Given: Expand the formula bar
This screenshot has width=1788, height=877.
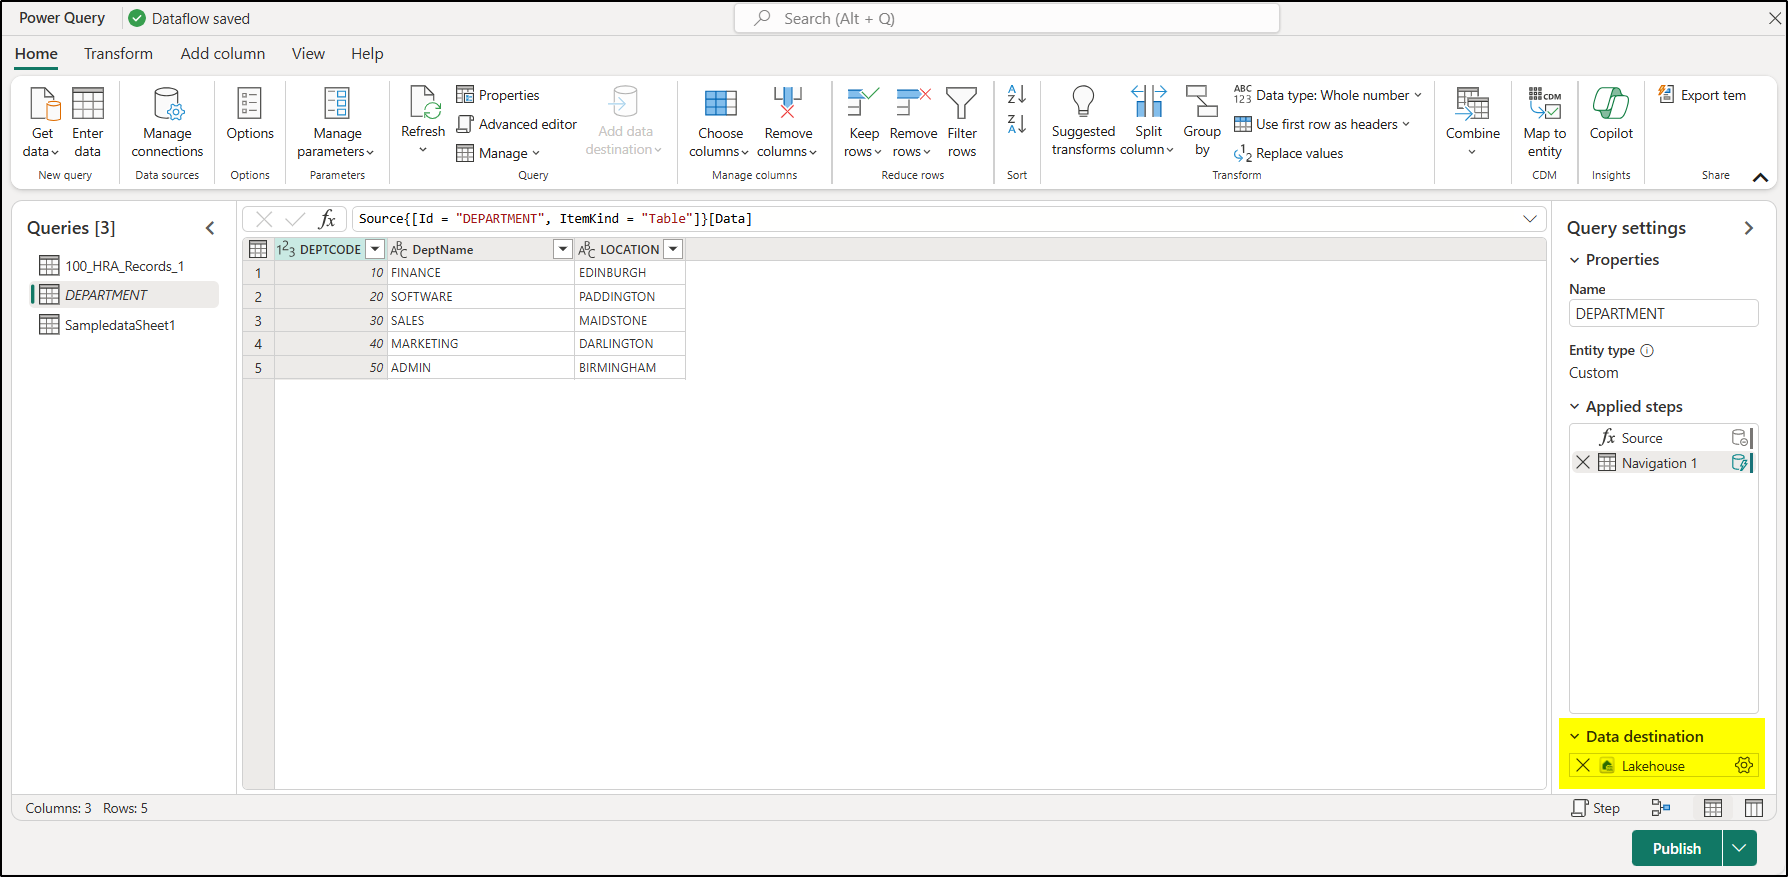Looking at the screenshot, I should click(x=1530, y=219).
